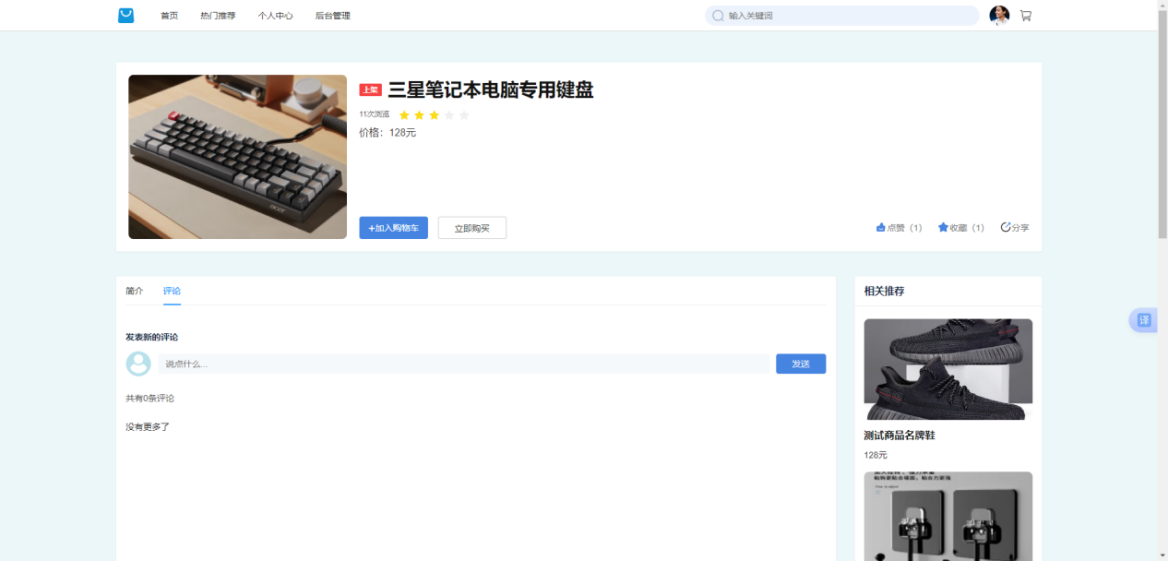Set rating to three stars

pyautogui.click(x=434, y=115)
